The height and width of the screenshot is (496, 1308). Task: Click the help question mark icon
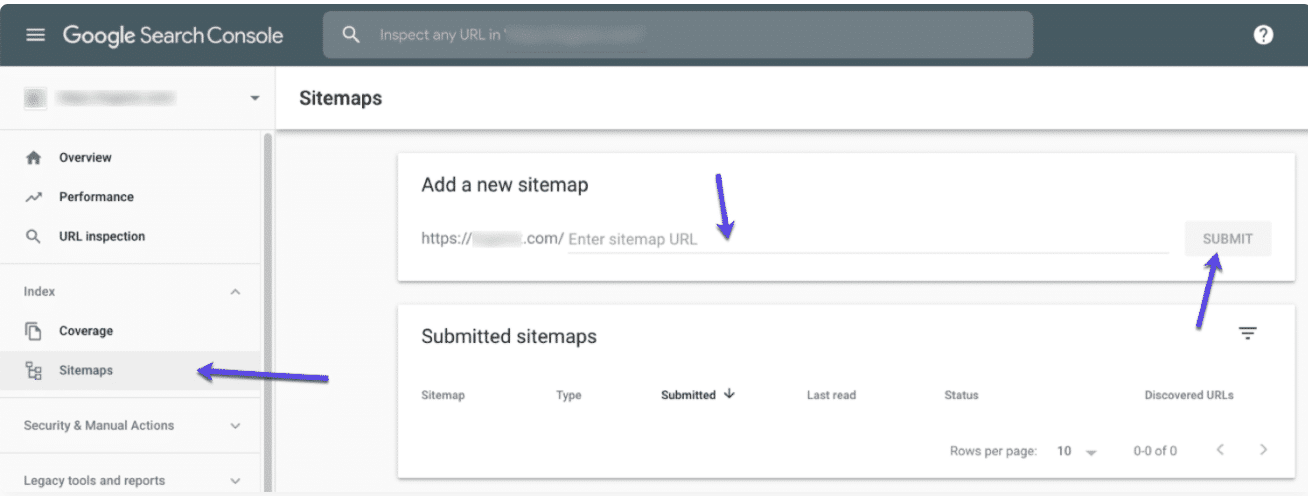(1263, 35)
